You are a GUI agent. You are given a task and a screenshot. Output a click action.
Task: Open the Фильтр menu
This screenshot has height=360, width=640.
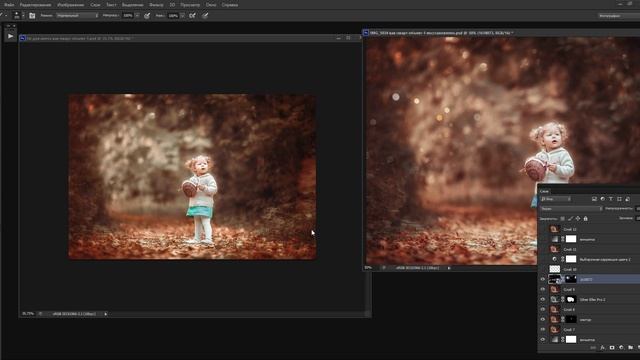point(156,5)
